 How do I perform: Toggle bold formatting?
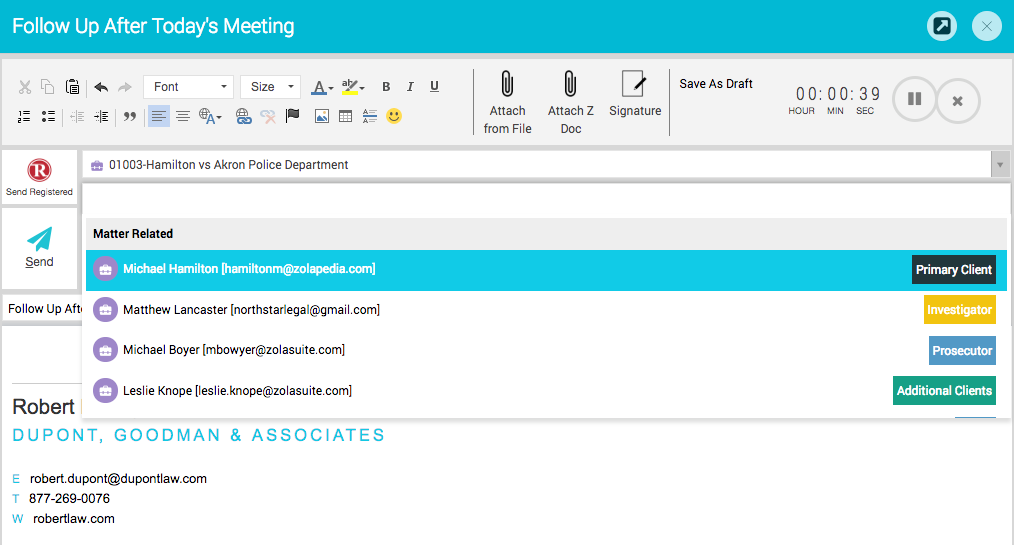coord(386,87)
